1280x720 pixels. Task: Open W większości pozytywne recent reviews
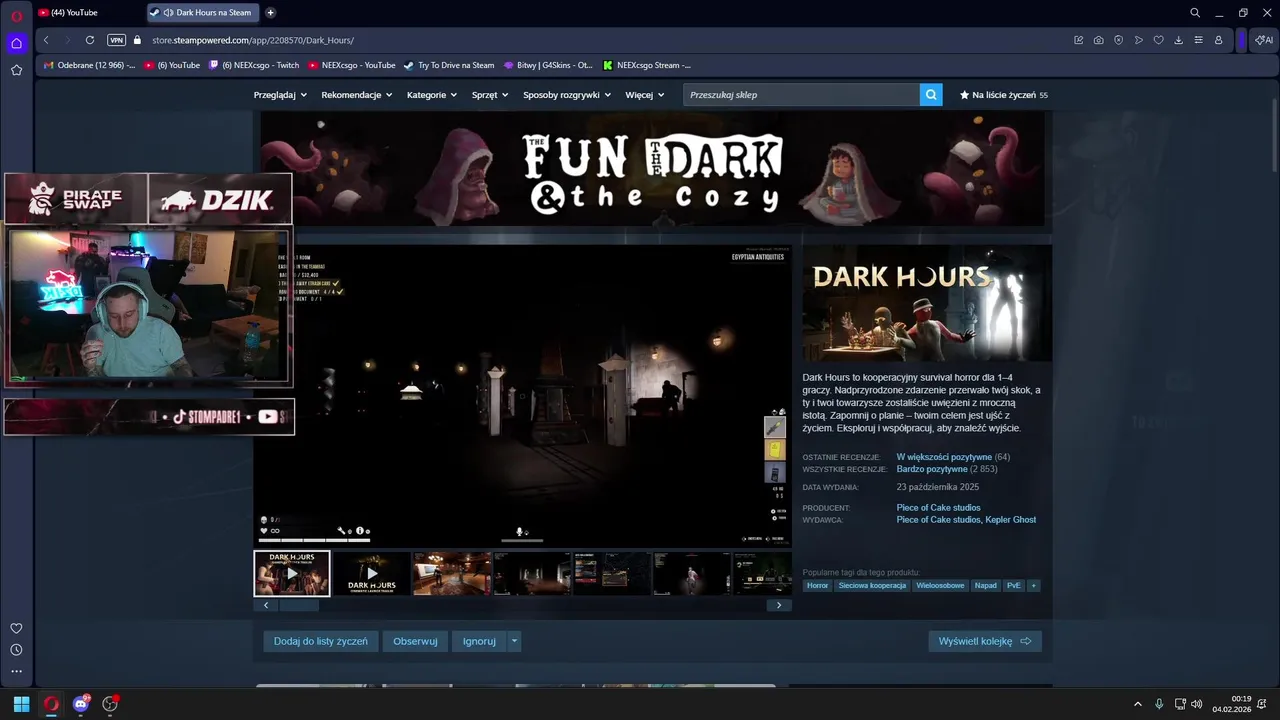pos(944,457)
